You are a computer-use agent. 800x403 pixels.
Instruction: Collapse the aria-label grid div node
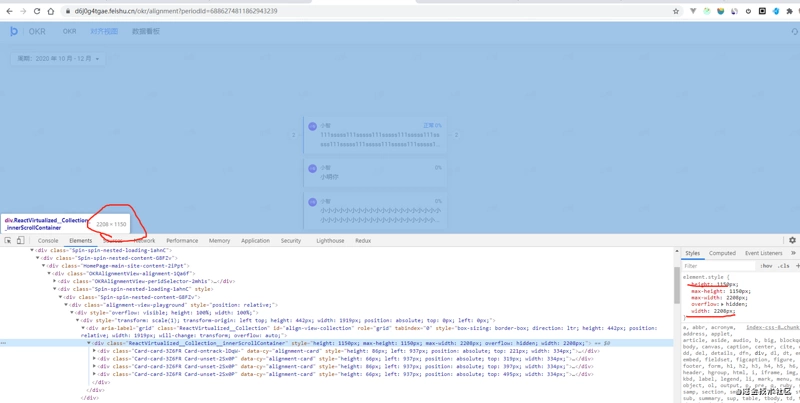click(x=83, y=328)
